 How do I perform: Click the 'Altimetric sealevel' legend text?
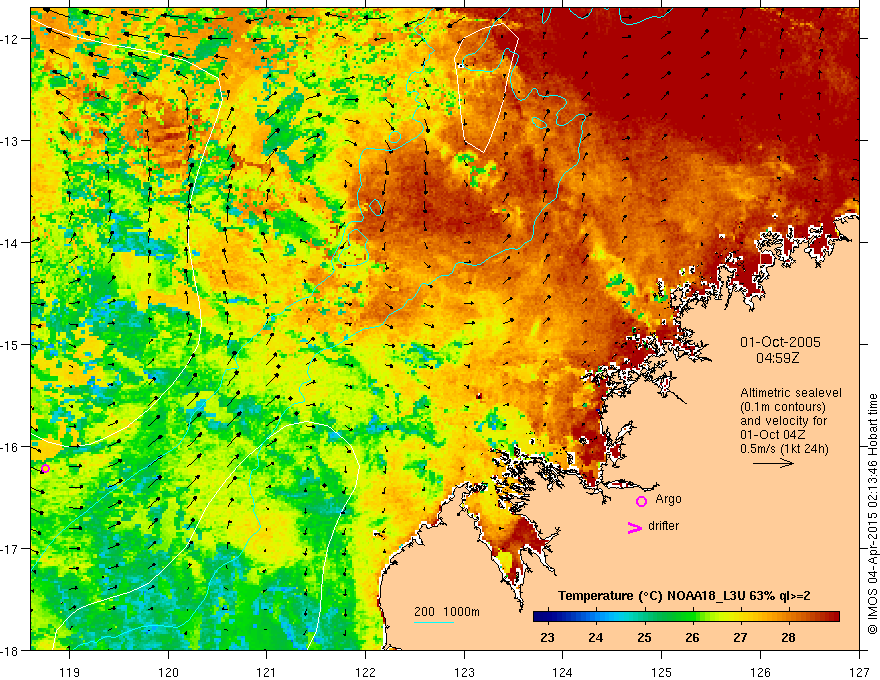point(791,393)
